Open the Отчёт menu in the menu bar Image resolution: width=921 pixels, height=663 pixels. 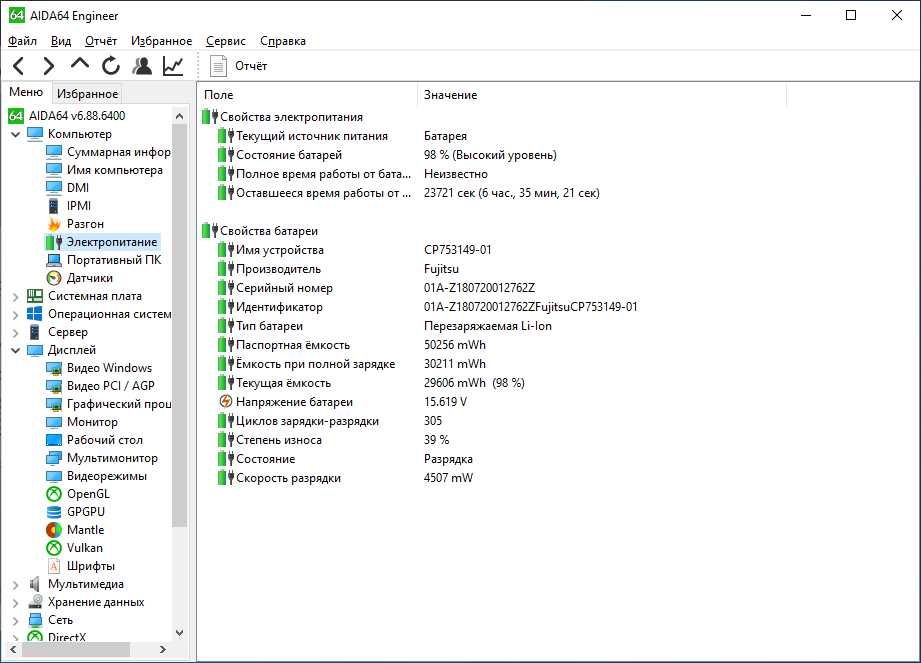coord(101,41)
